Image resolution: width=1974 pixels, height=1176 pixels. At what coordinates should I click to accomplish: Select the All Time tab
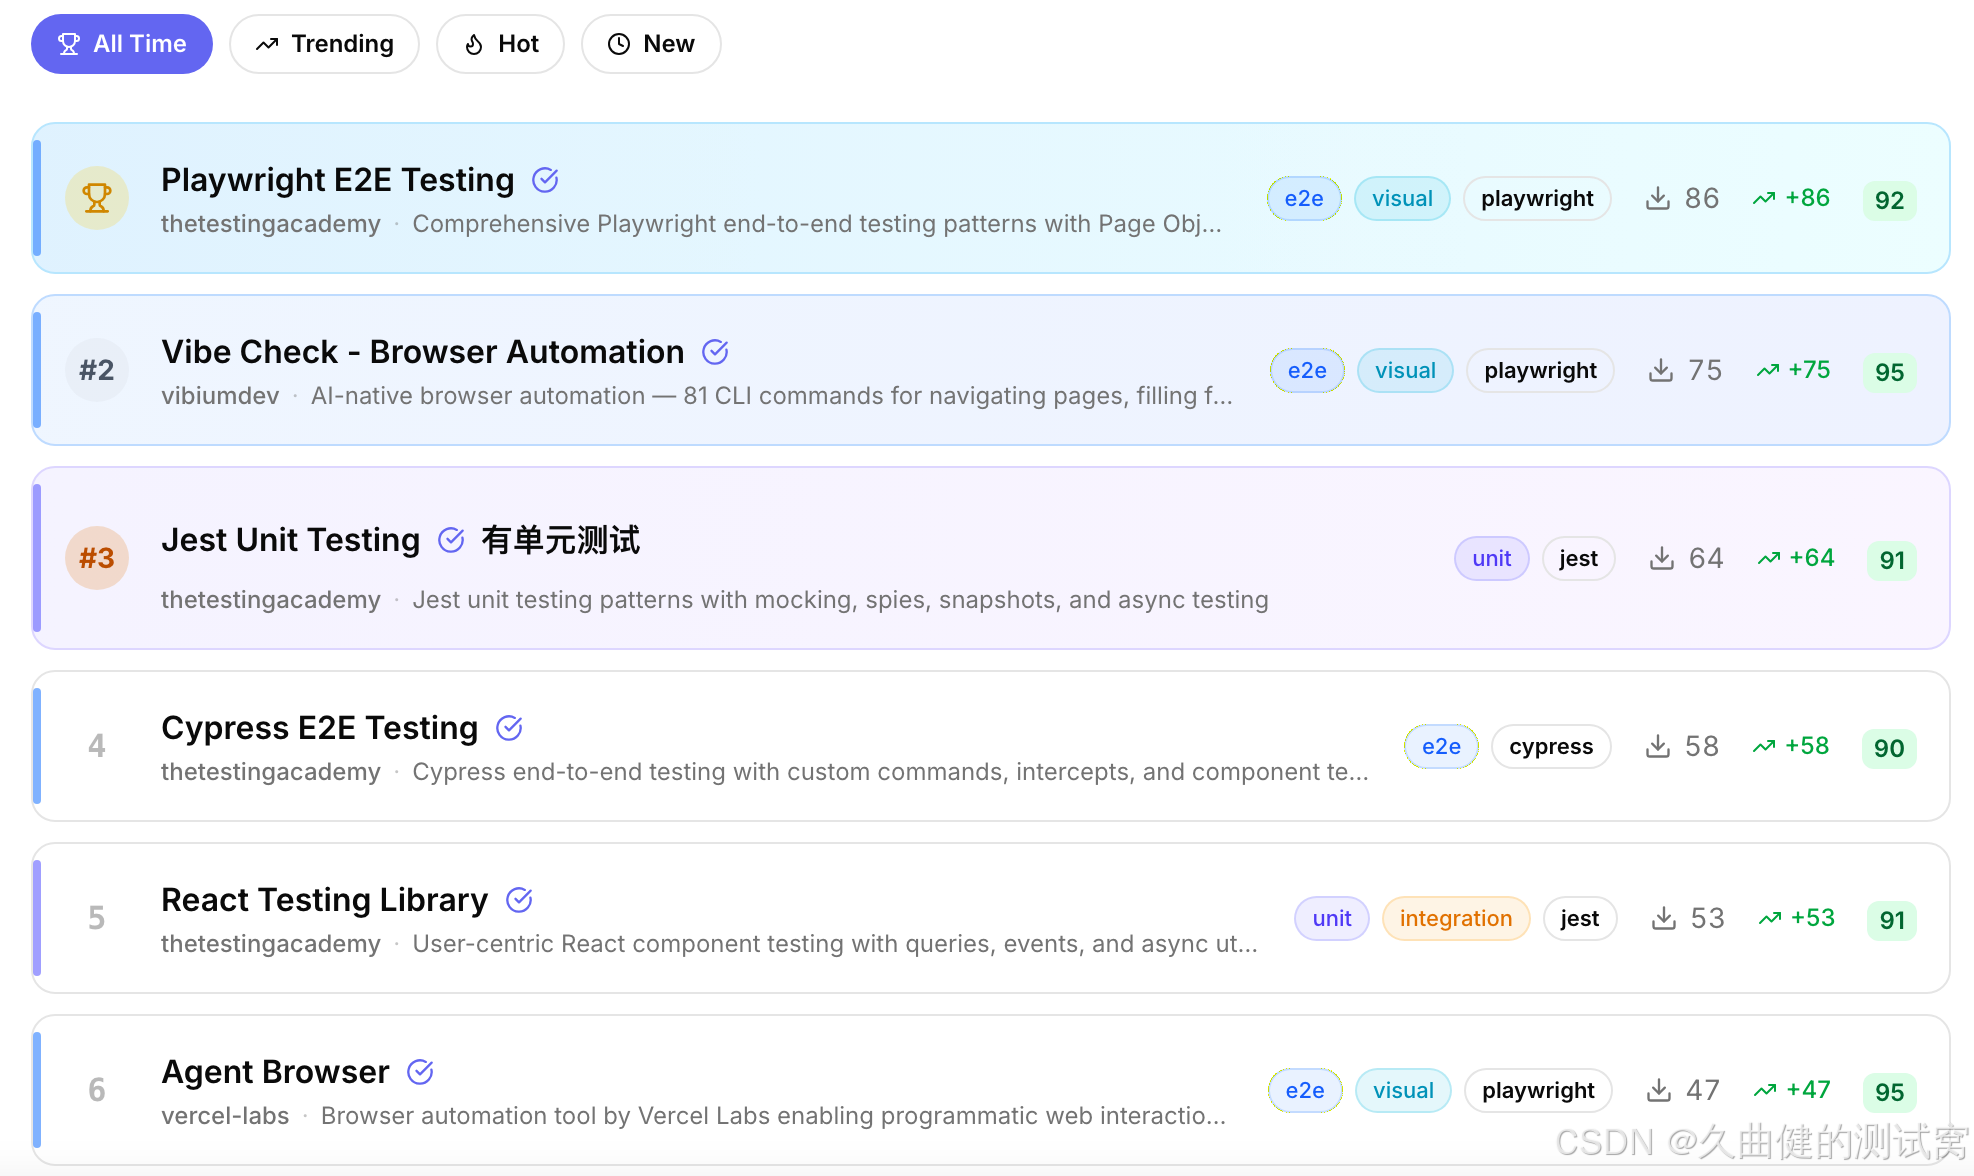[x=122, y=44]
